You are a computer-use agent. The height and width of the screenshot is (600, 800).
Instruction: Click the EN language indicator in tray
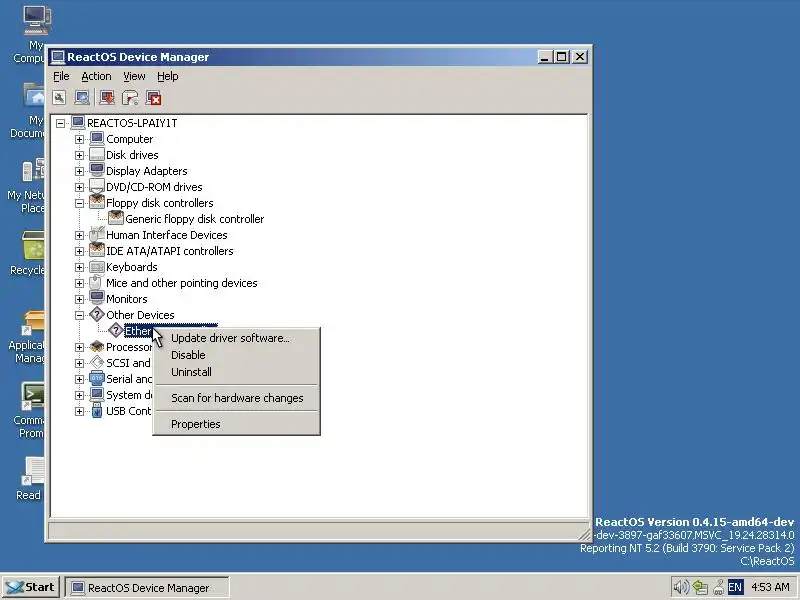735,587
